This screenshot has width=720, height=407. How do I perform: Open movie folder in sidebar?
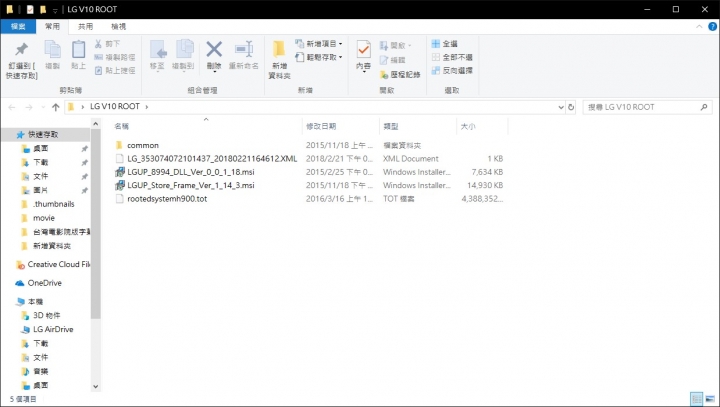44,218
